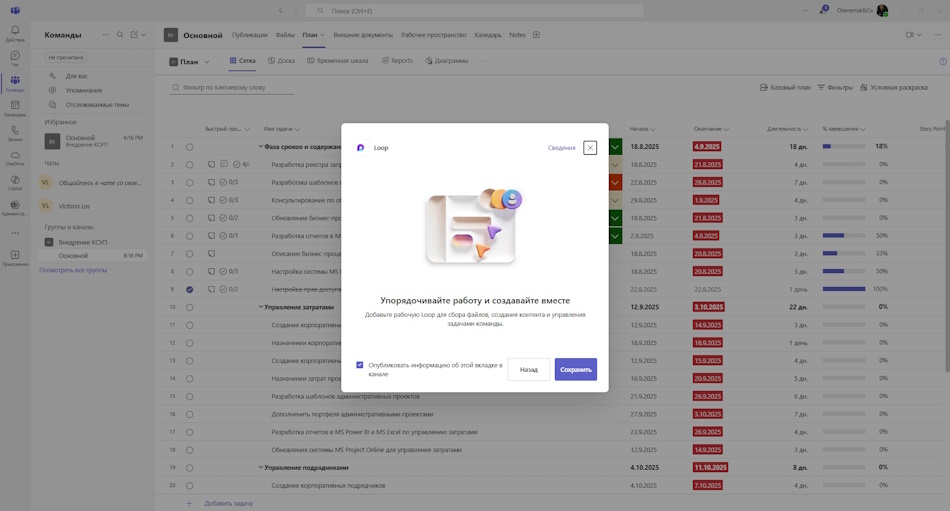Mark task row 20 complete circle
950x511 pixels.
[x=190, y=486]
